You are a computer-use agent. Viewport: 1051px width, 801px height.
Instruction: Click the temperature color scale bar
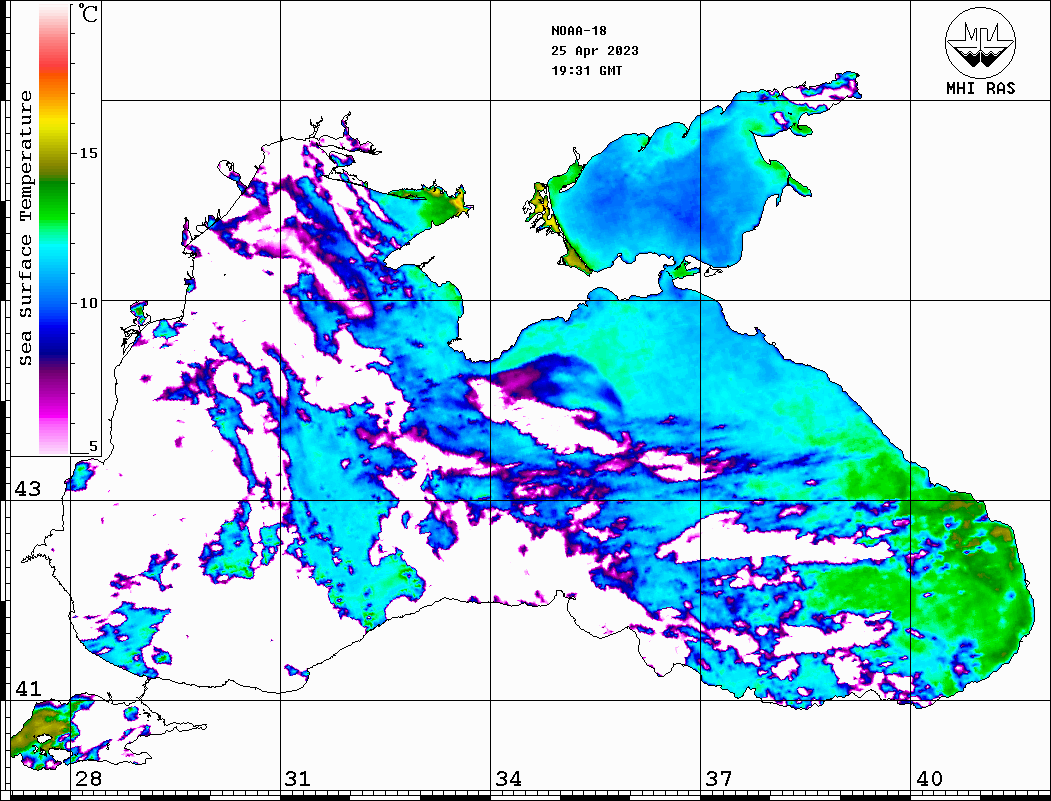pos(54,229)
